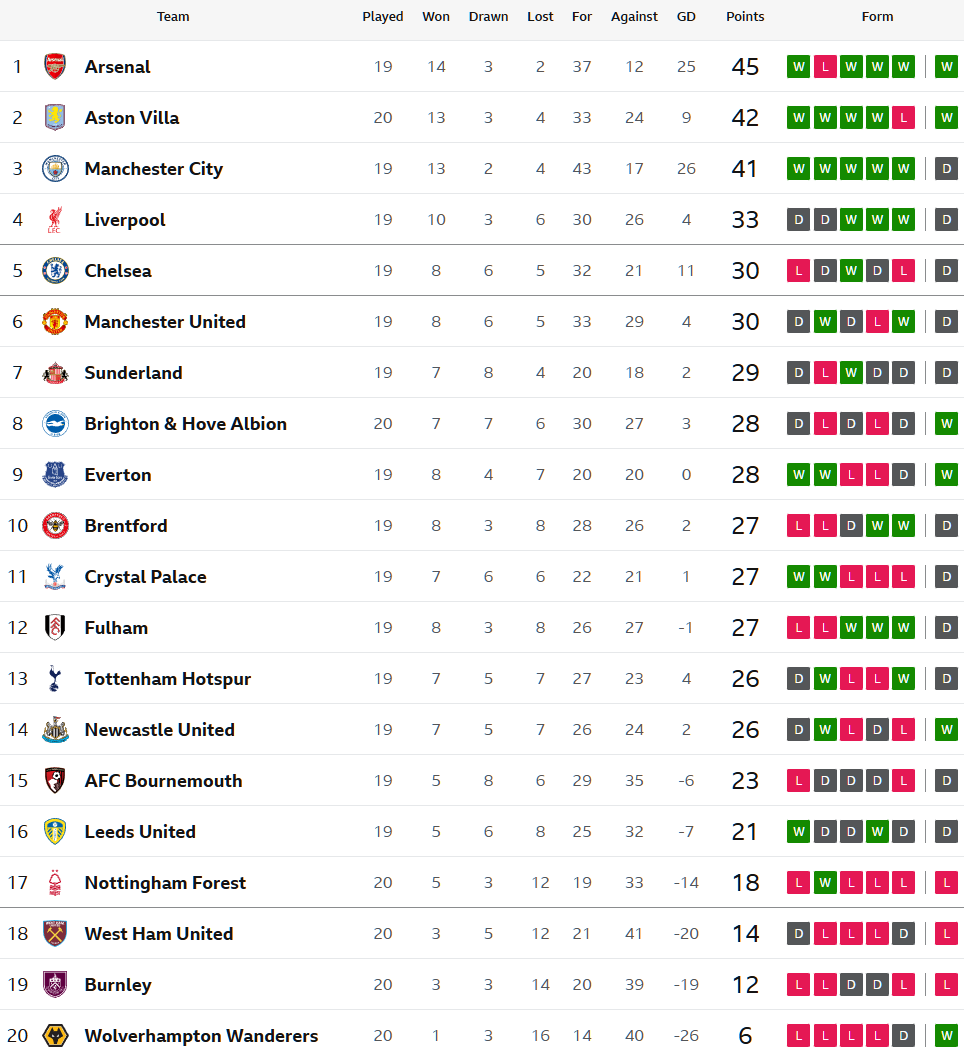Click the Everton club badge
The height and width of the screenshot is (1054, 964).
tap(55, 475)
